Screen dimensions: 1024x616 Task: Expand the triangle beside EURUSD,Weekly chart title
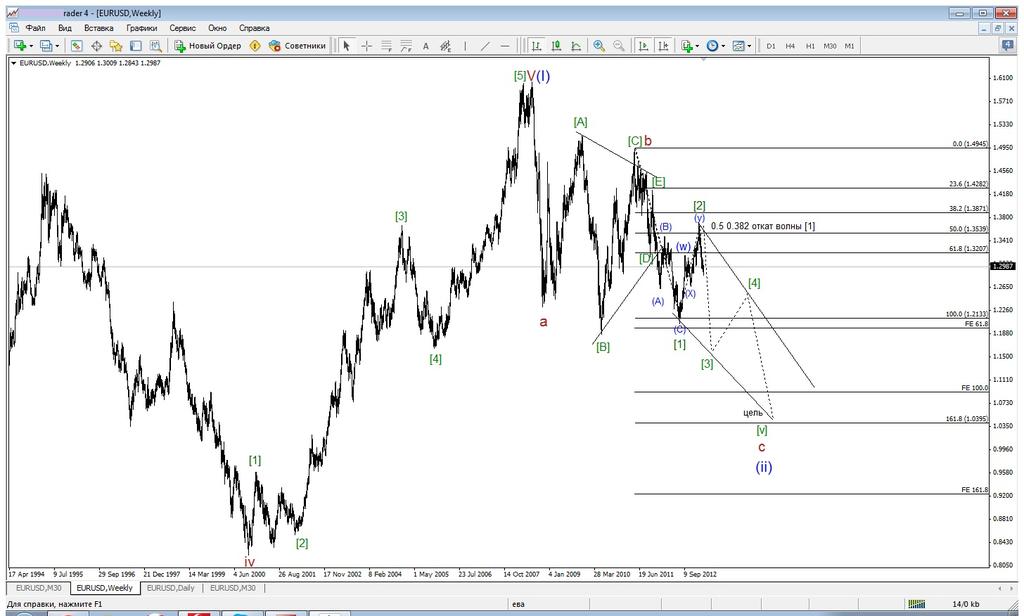(14, 63)
